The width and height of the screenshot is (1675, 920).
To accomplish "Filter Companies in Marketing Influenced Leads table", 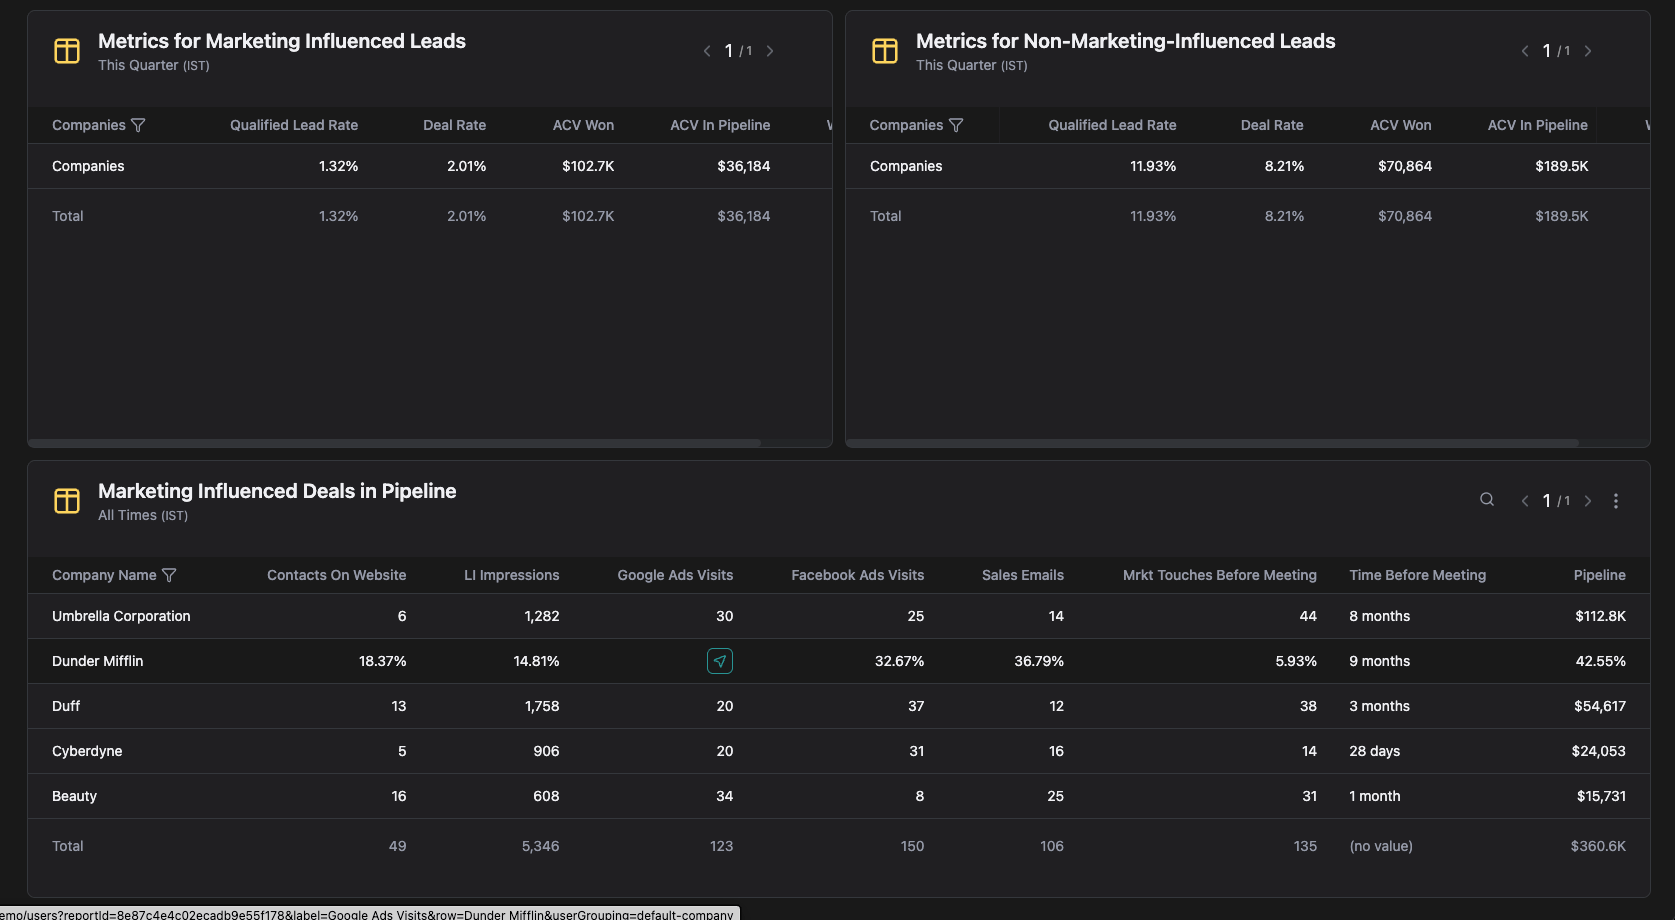I will pos(138,125).
